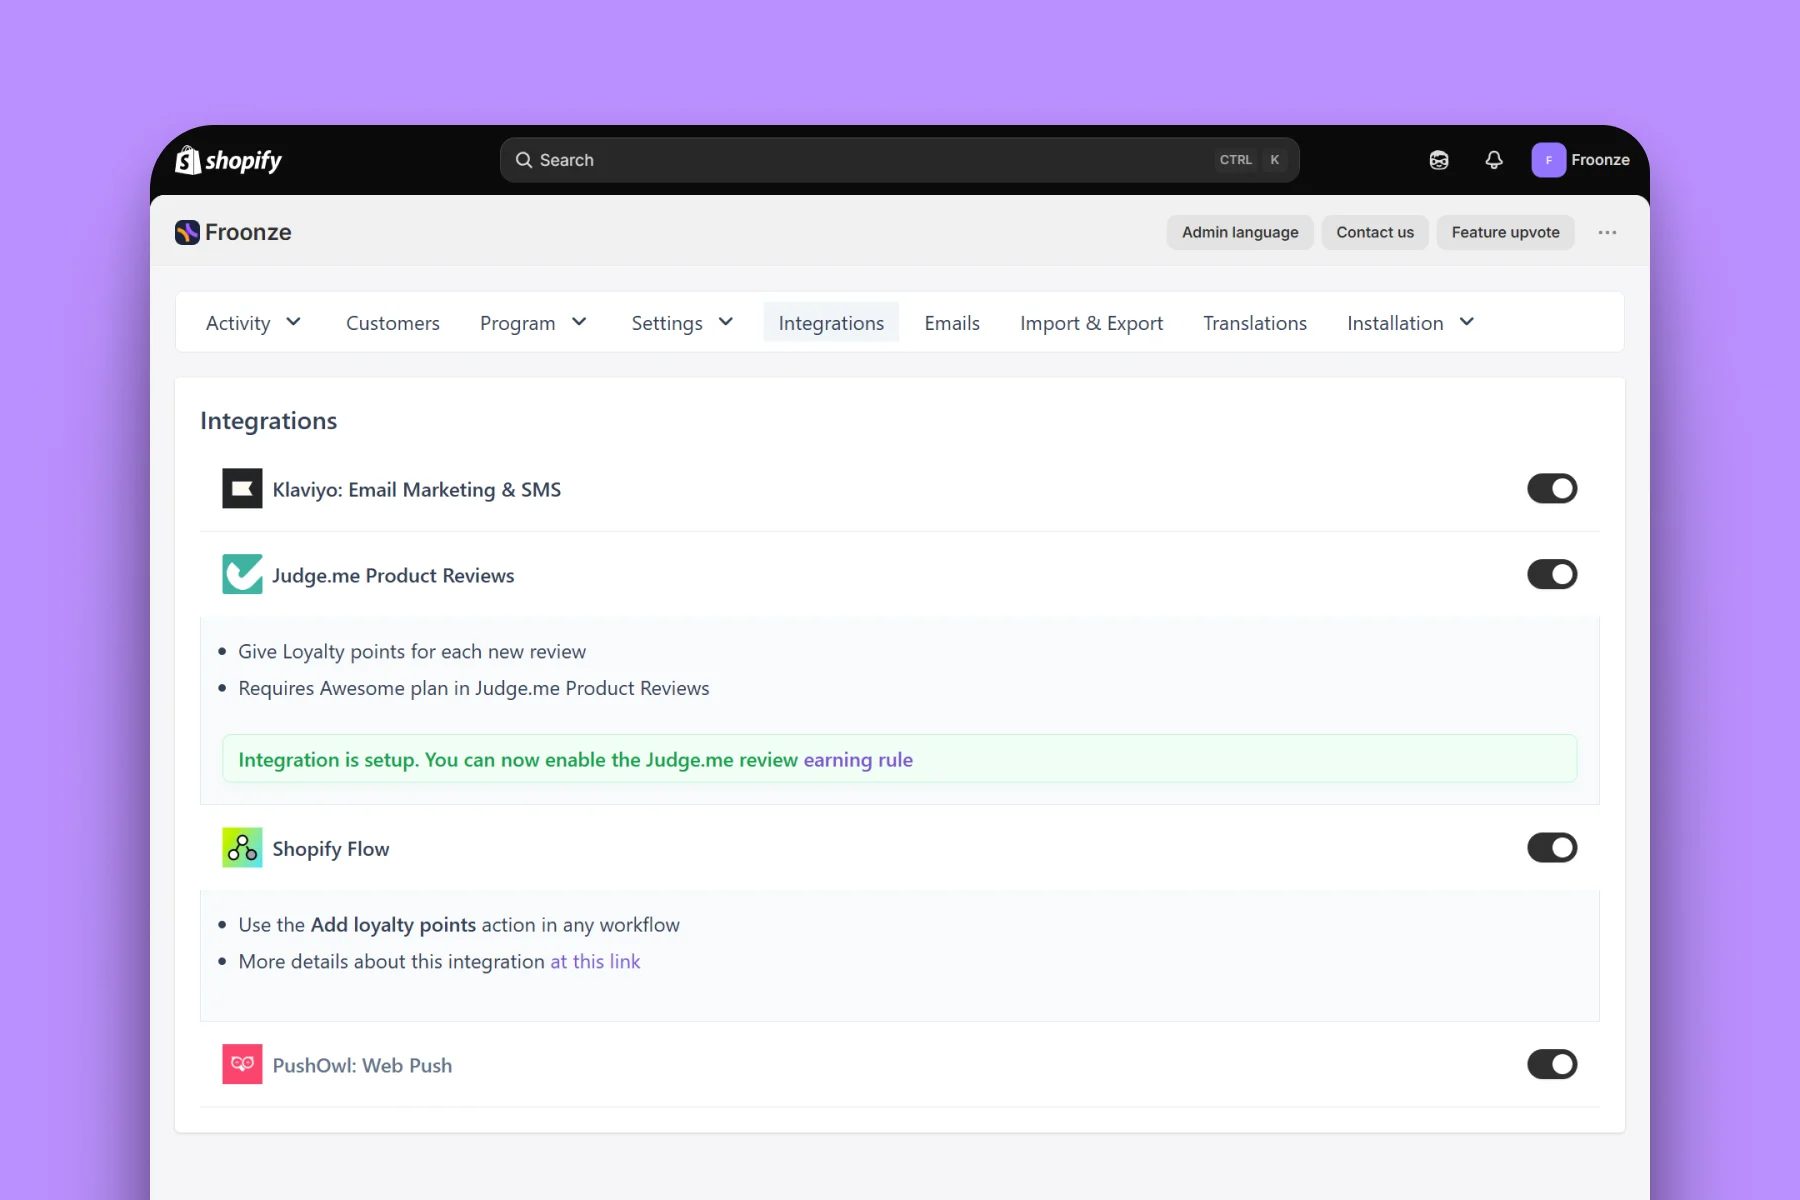The image size is (1800, 1200).
Task: Open the Sidekick assistant icon
Action: click(x=1439, y=160)
